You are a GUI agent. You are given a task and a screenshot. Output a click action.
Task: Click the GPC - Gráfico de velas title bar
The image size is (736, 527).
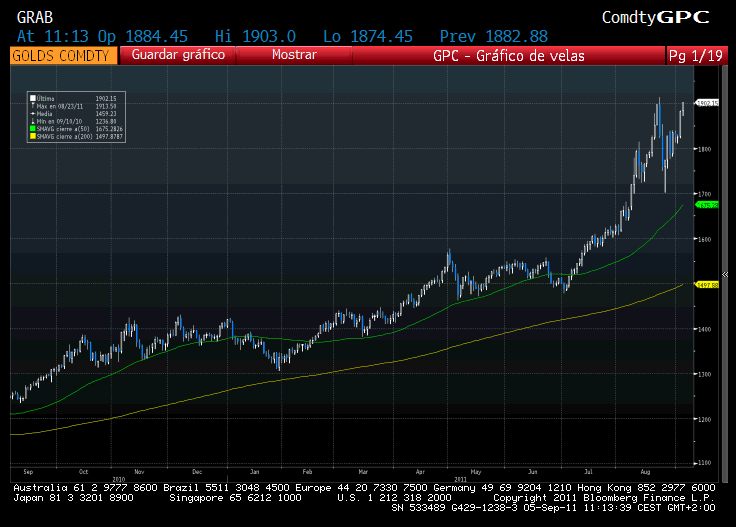(x=508, y=56)
